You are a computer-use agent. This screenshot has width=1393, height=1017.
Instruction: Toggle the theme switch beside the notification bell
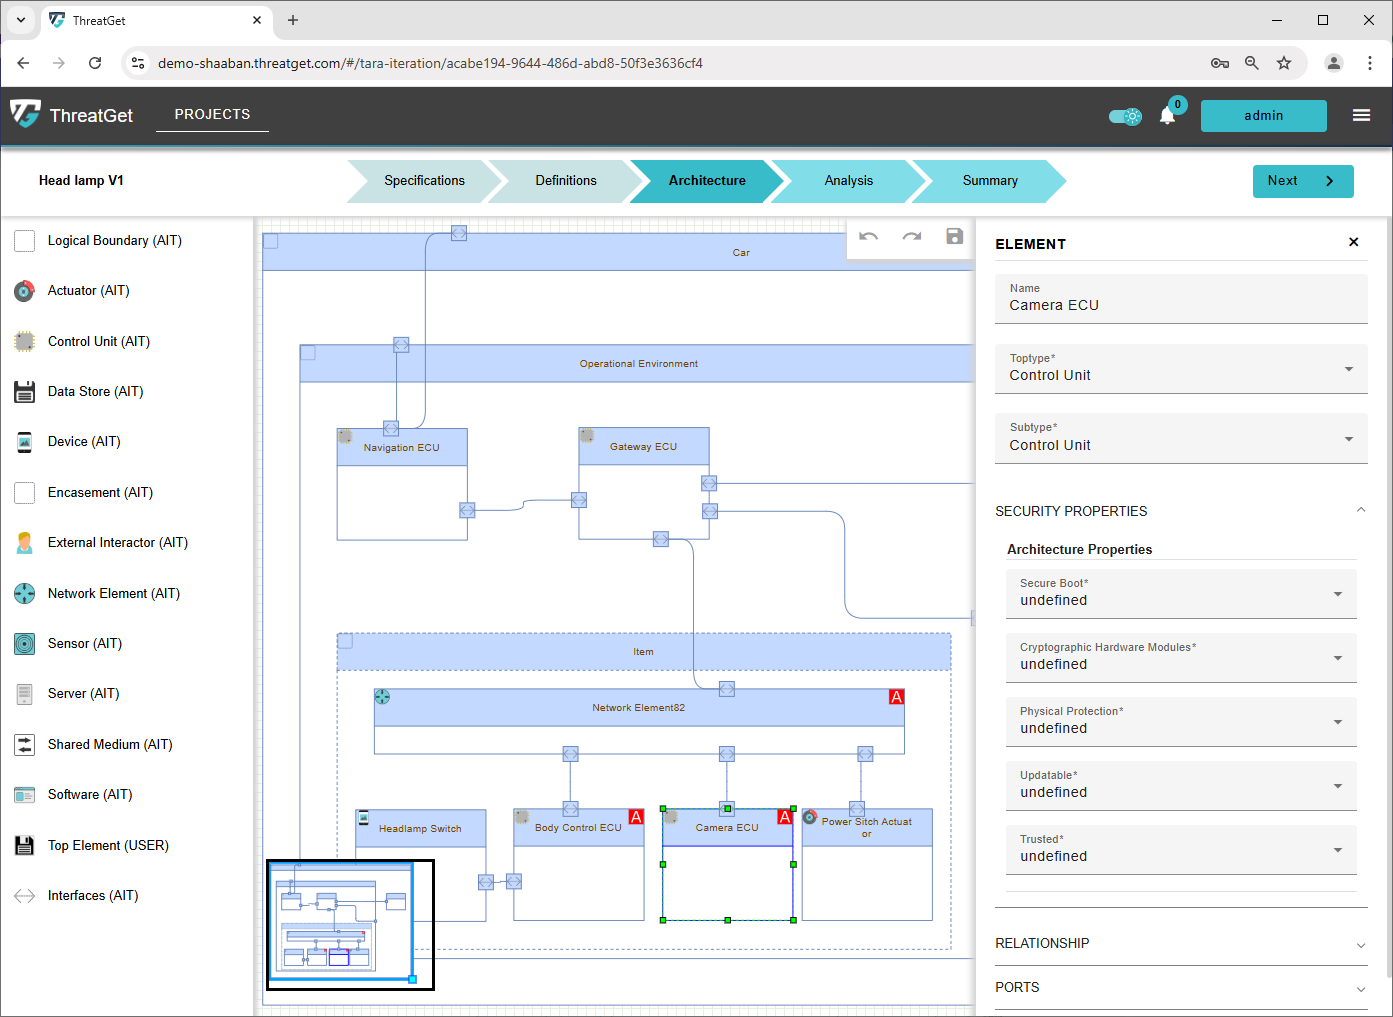pyautogui.click(x=1125, y=115)
